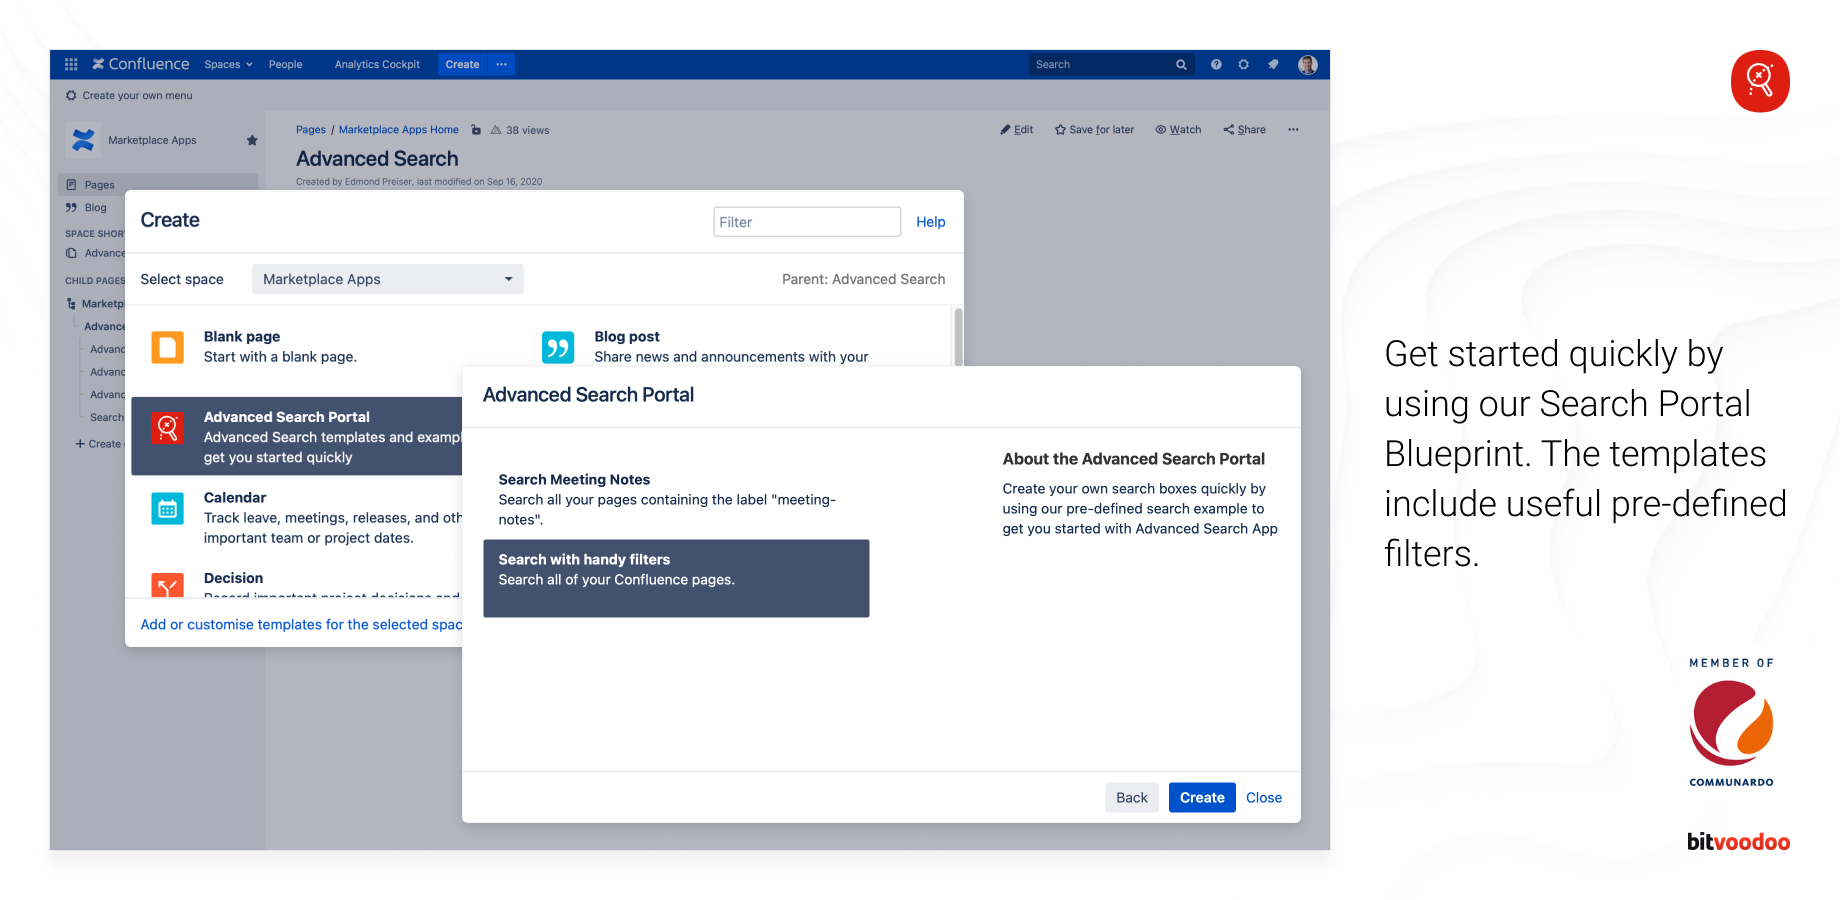This screenshot has height=900, width=1840.
Task: Click Edit page pencil button
Action: point(1017,130)
